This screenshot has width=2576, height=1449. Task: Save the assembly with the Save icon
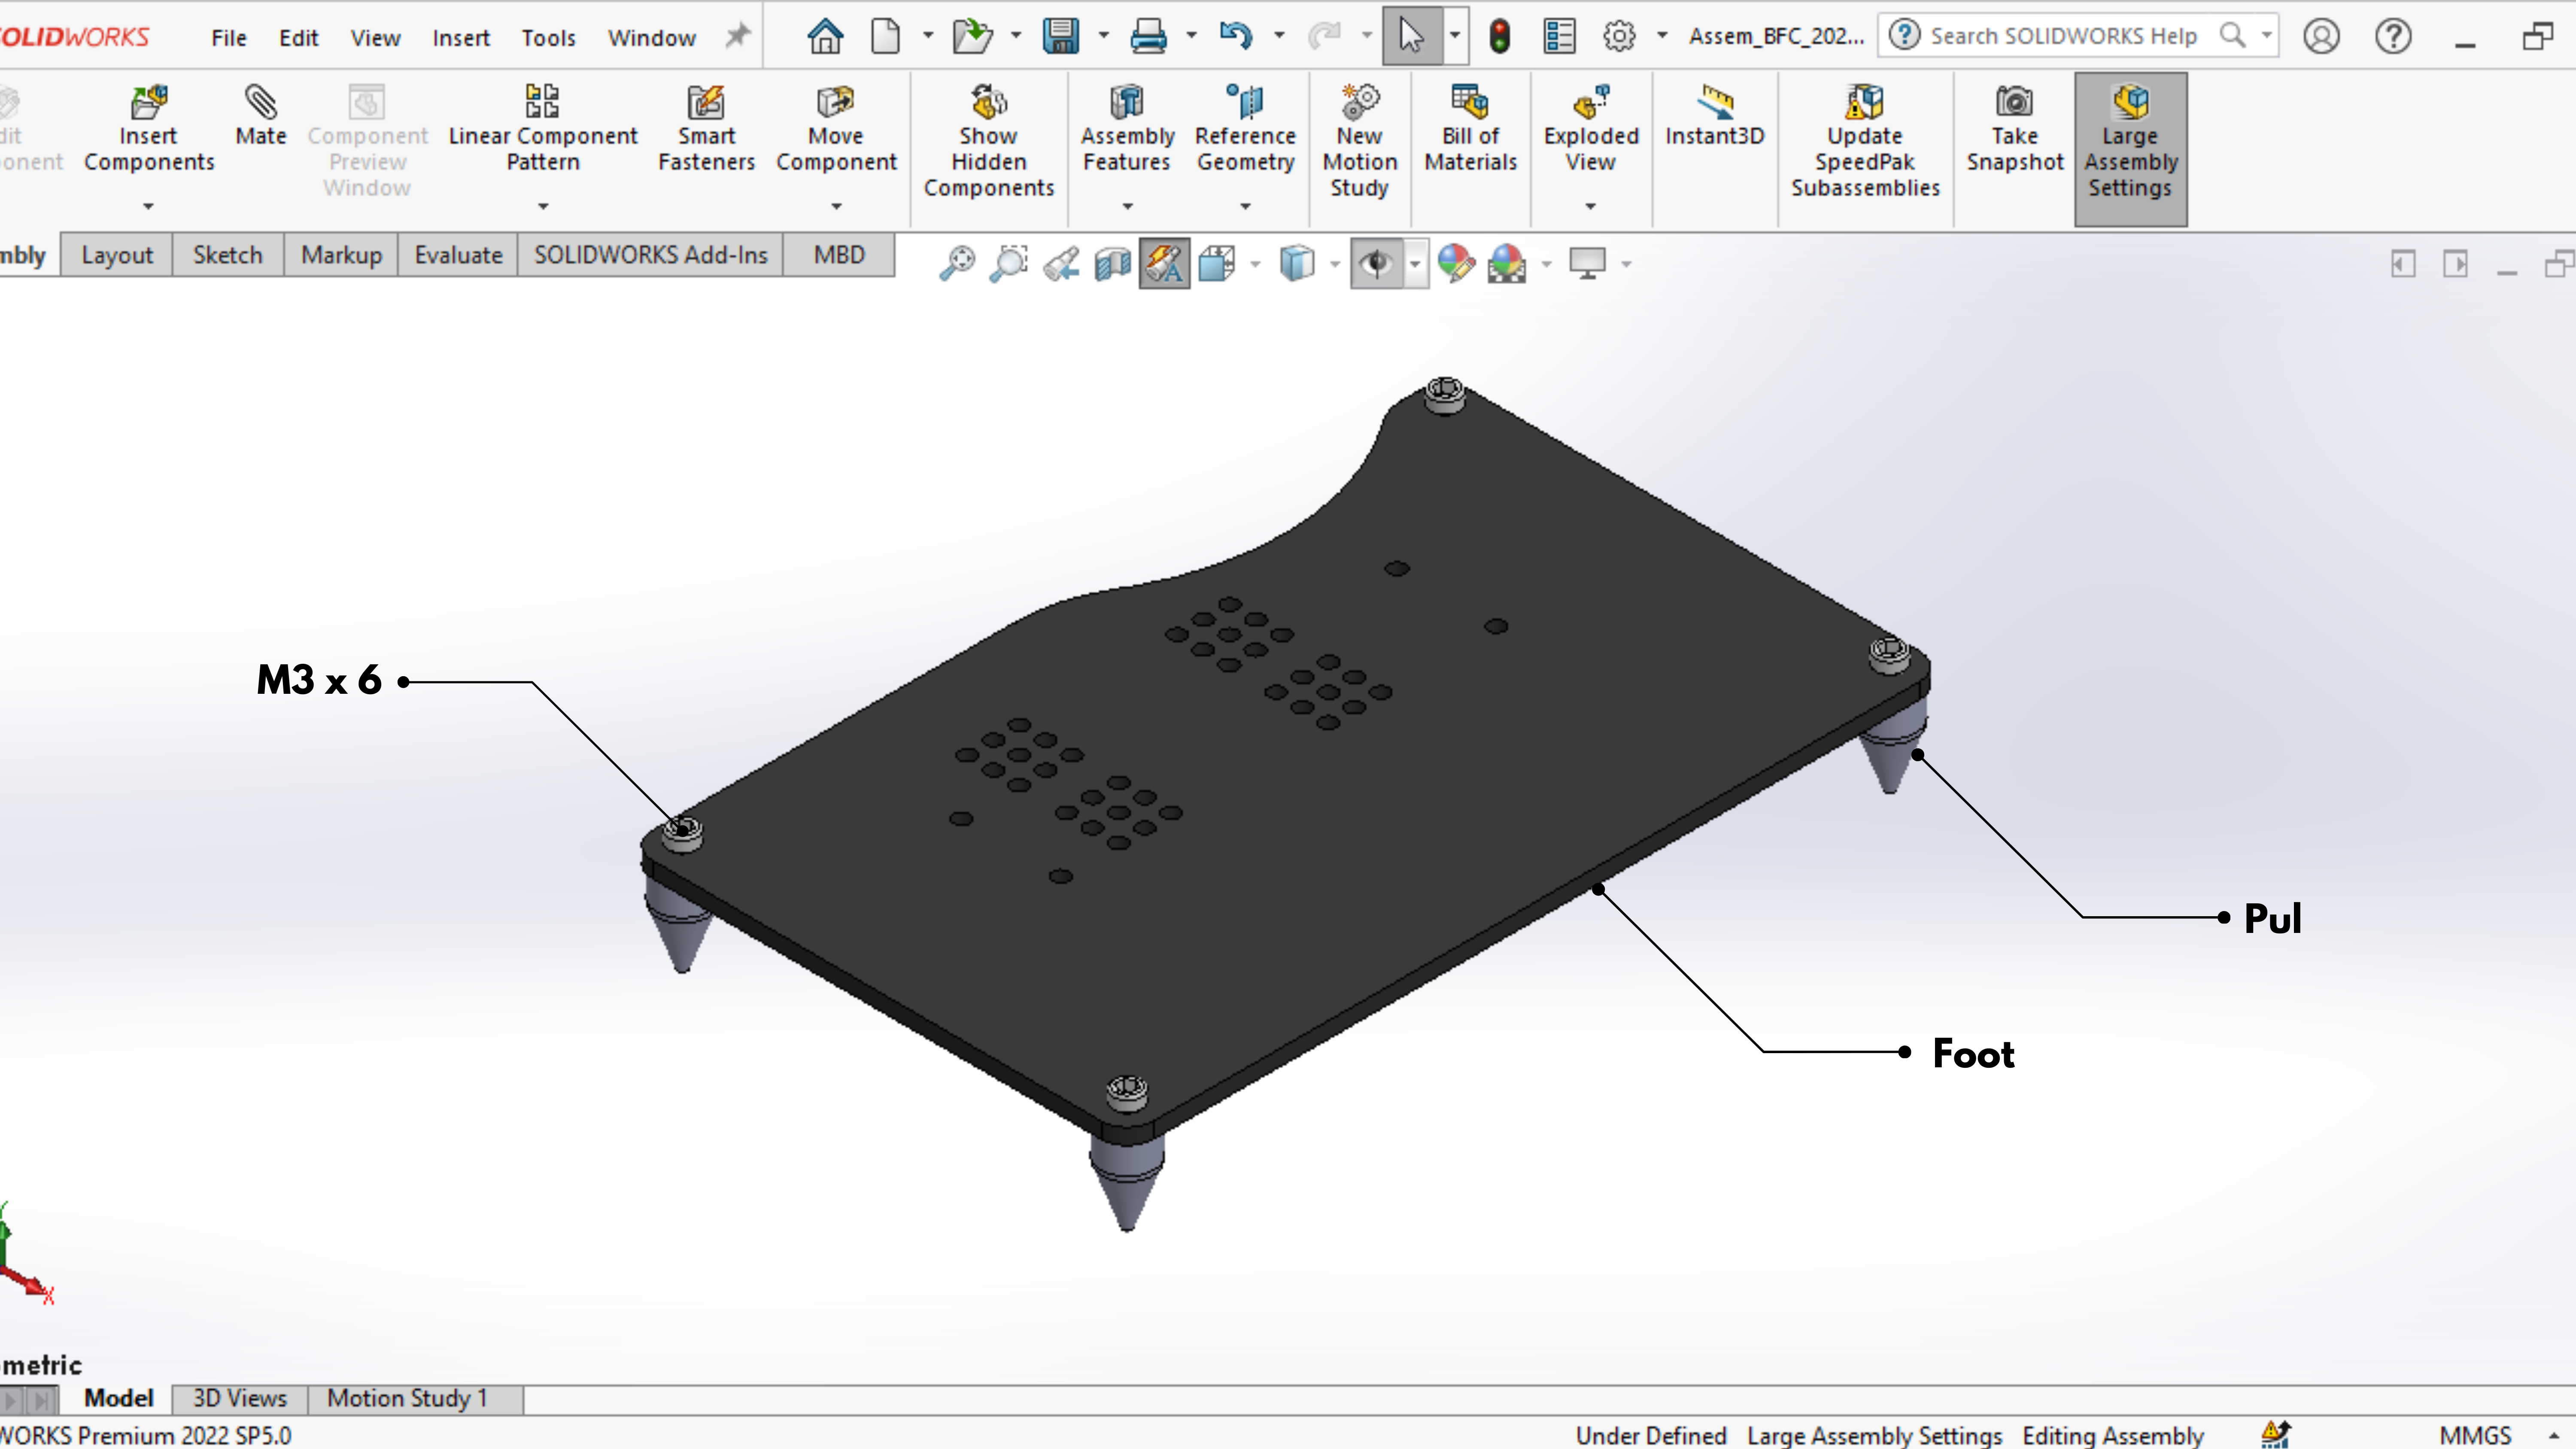click(x=1060, y=36)
